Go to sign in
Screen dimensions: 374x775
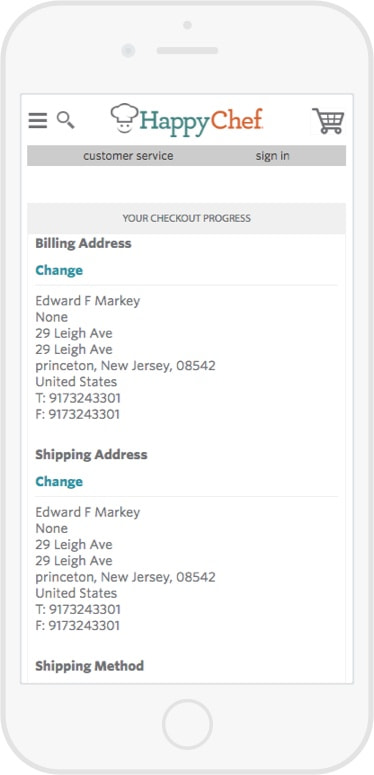tap(273, 156)
